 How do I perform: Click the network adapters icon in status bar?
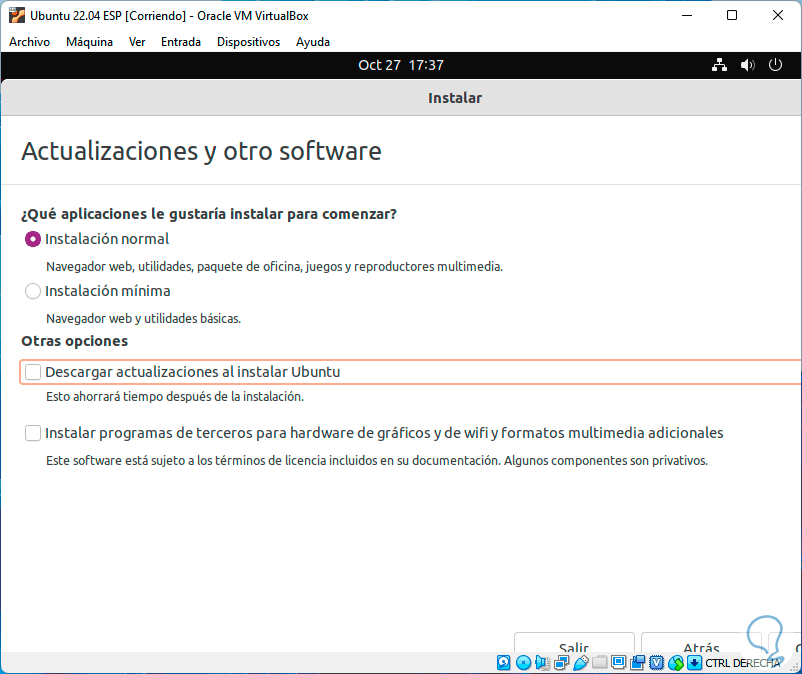[562, 663]
